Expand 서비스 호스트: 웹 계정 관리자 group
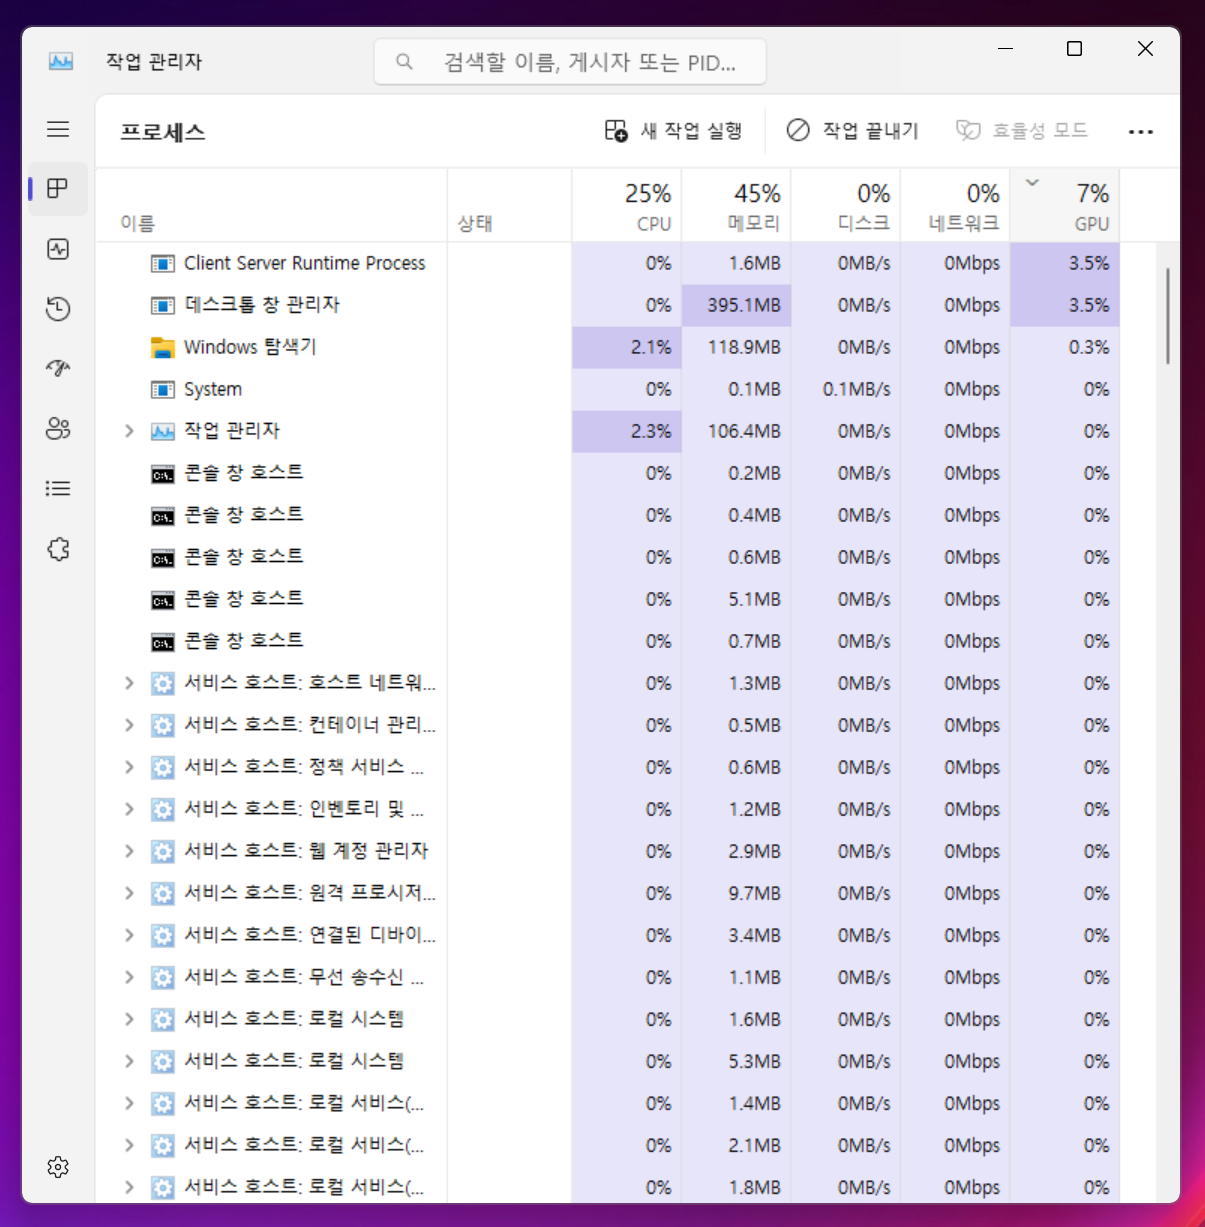Viewport: 1205px width, 1227px height. point(129,851)
